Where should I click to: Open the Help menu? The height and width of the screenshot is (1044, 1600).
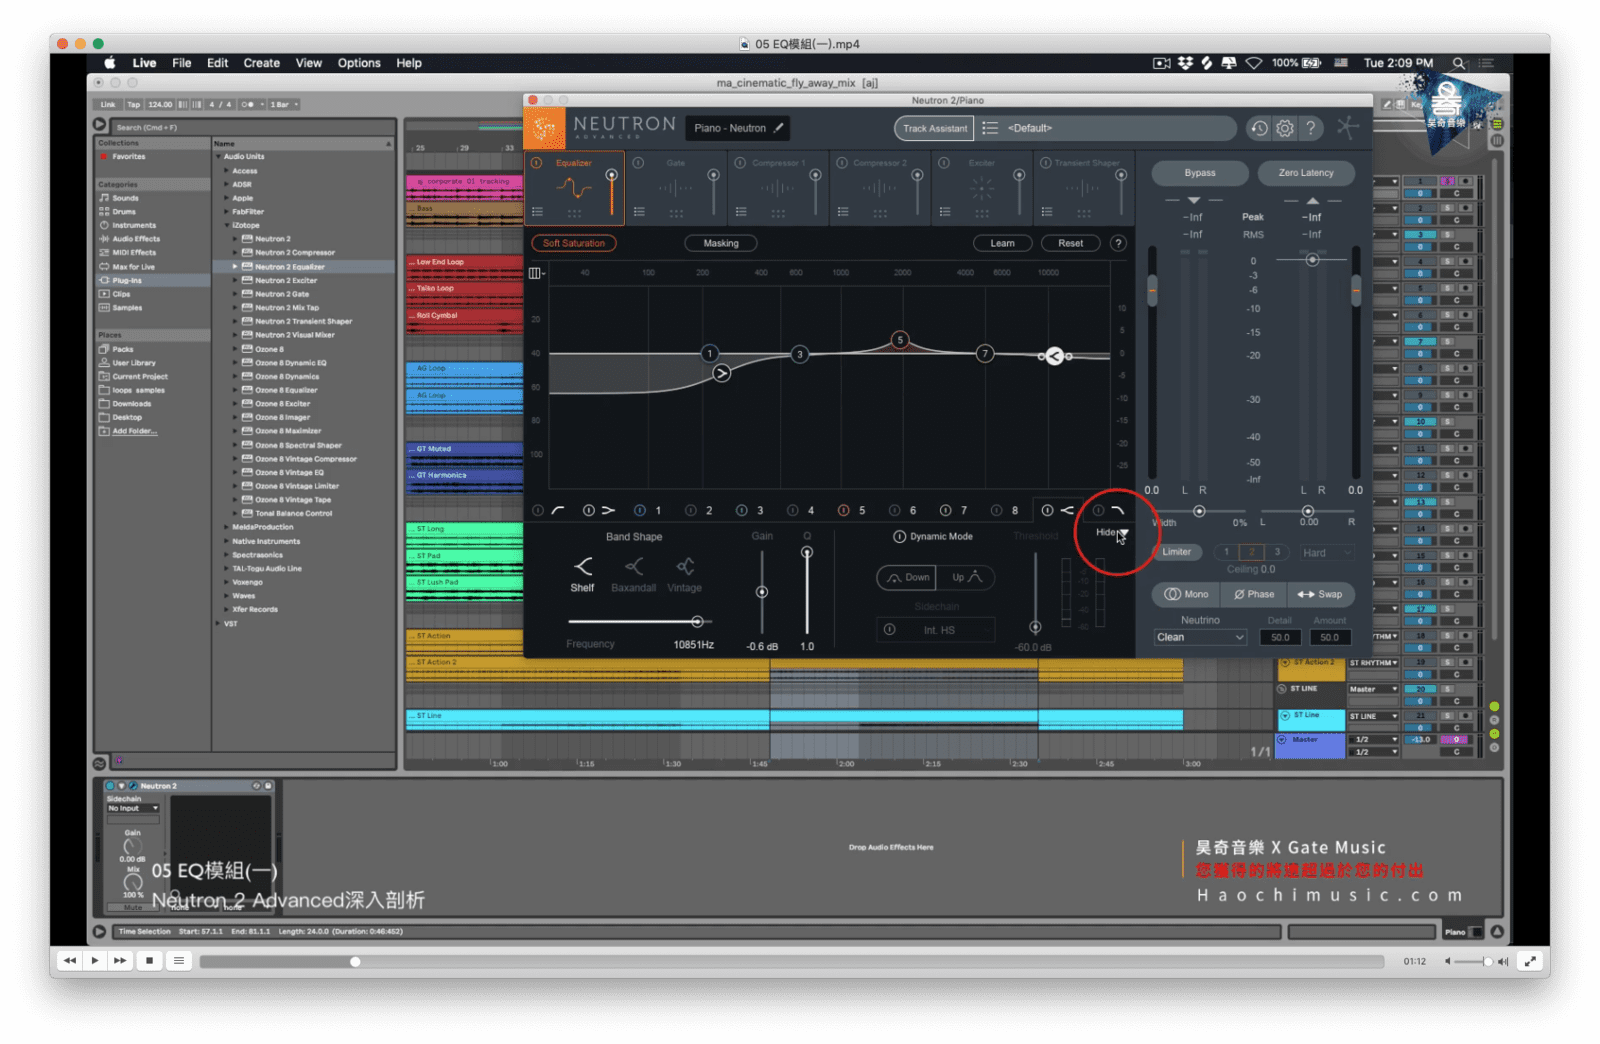click(x=409, y=63)
